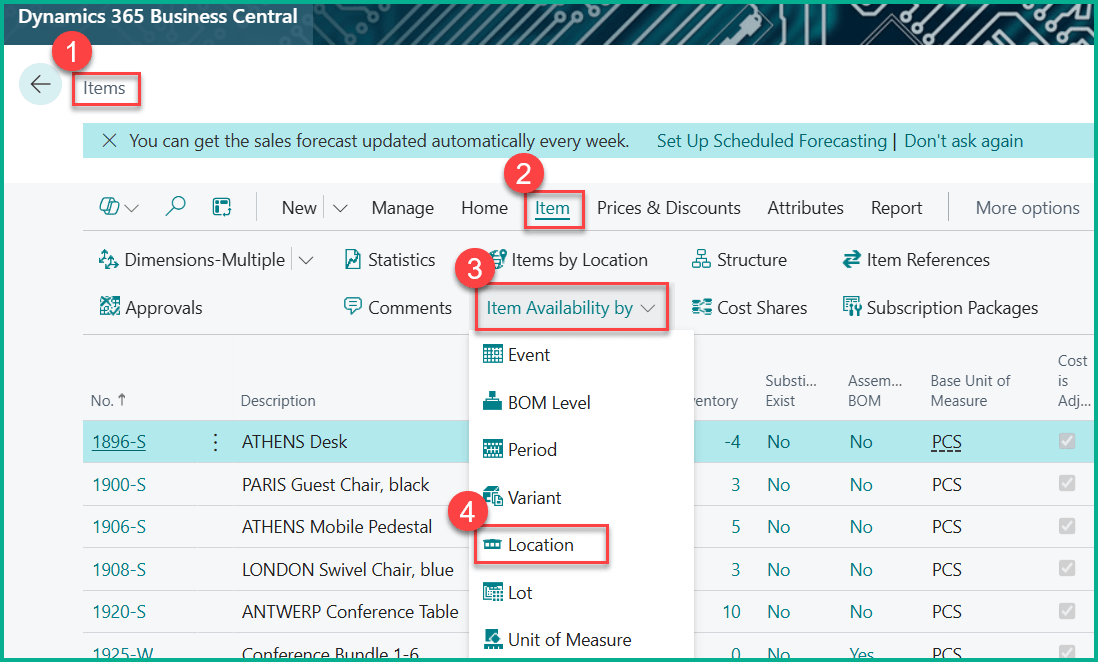Click inventory value -4 for ATHENS Desk
This screenshot has width=1098, height=662.
coord(732,442)
